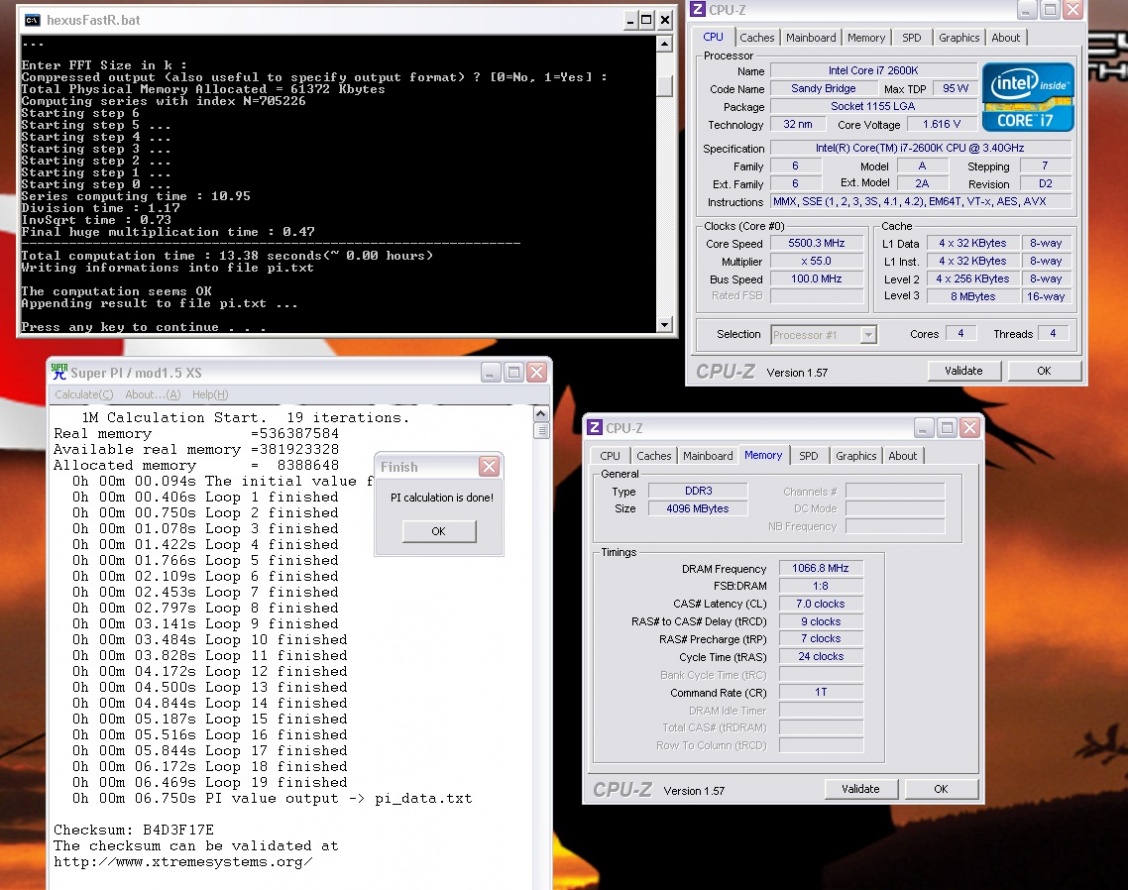Close the Finish dialog with X
1128x890 pixels.
pyautogui.click(x=488, y=467)
